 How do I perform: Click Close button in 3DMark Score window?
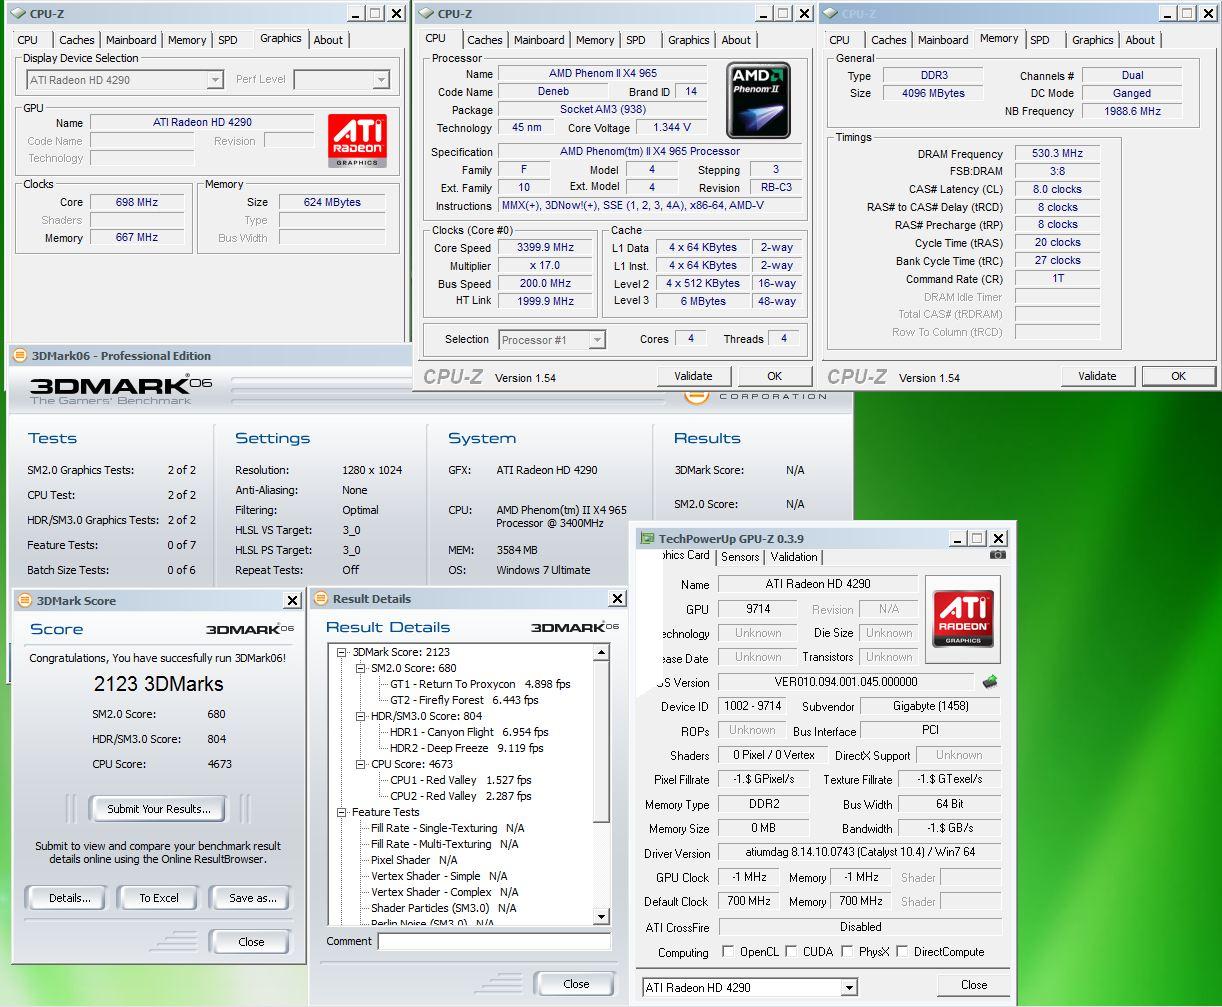[x=252, y=942]
